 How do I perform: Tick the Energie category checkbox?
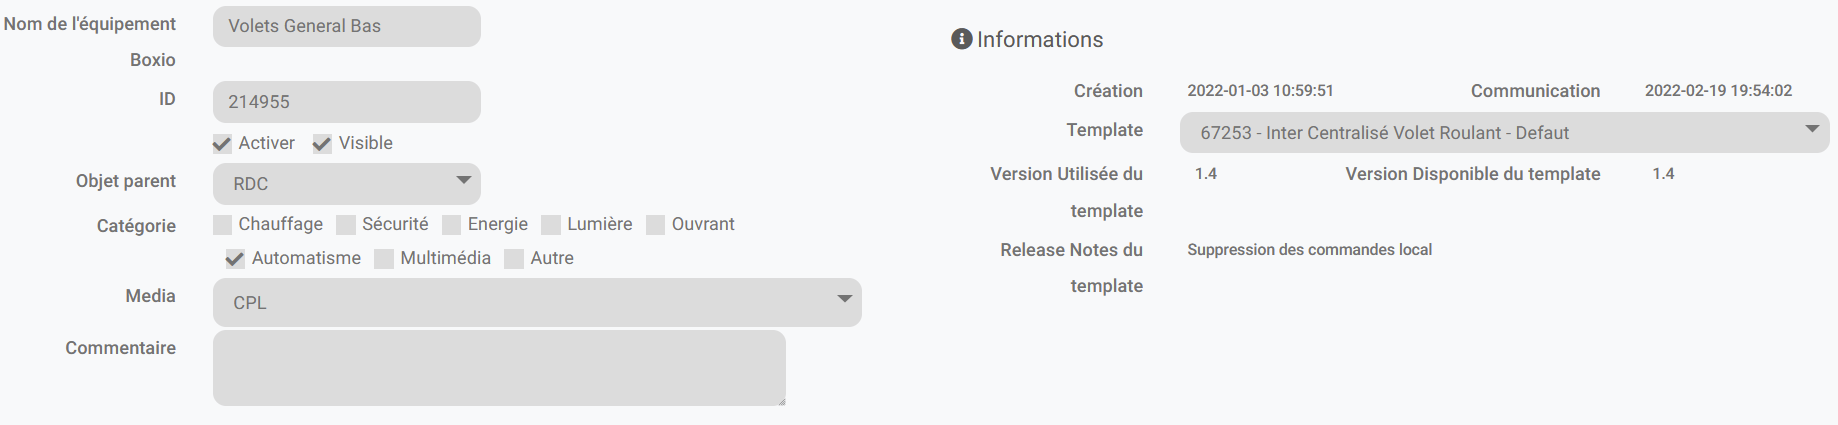coord(452,225)
